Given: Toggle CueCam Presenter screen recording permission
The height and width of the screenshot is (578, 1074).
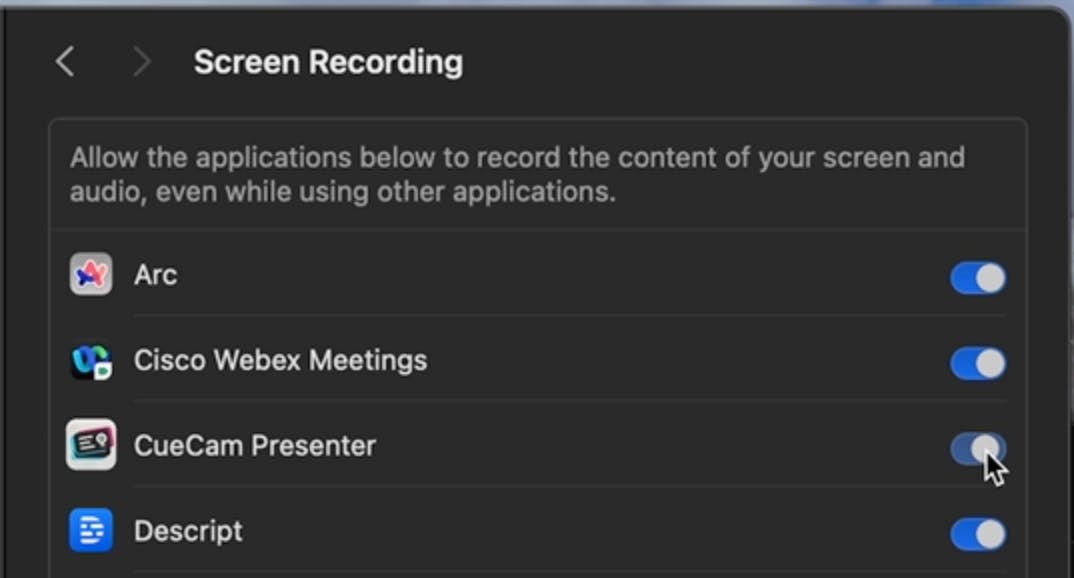Looking at the screenshot, I should 977,448.
